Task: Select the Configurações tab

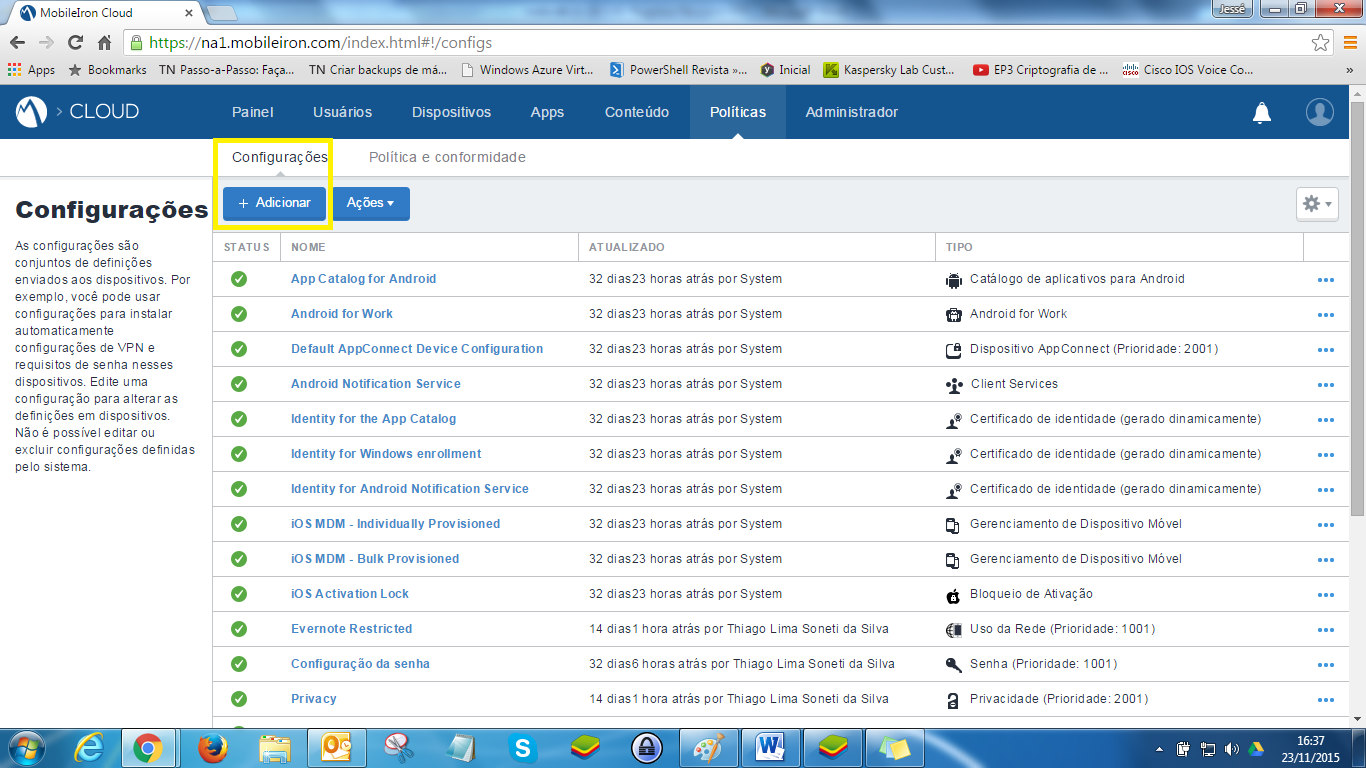Action: coord(280,157)
